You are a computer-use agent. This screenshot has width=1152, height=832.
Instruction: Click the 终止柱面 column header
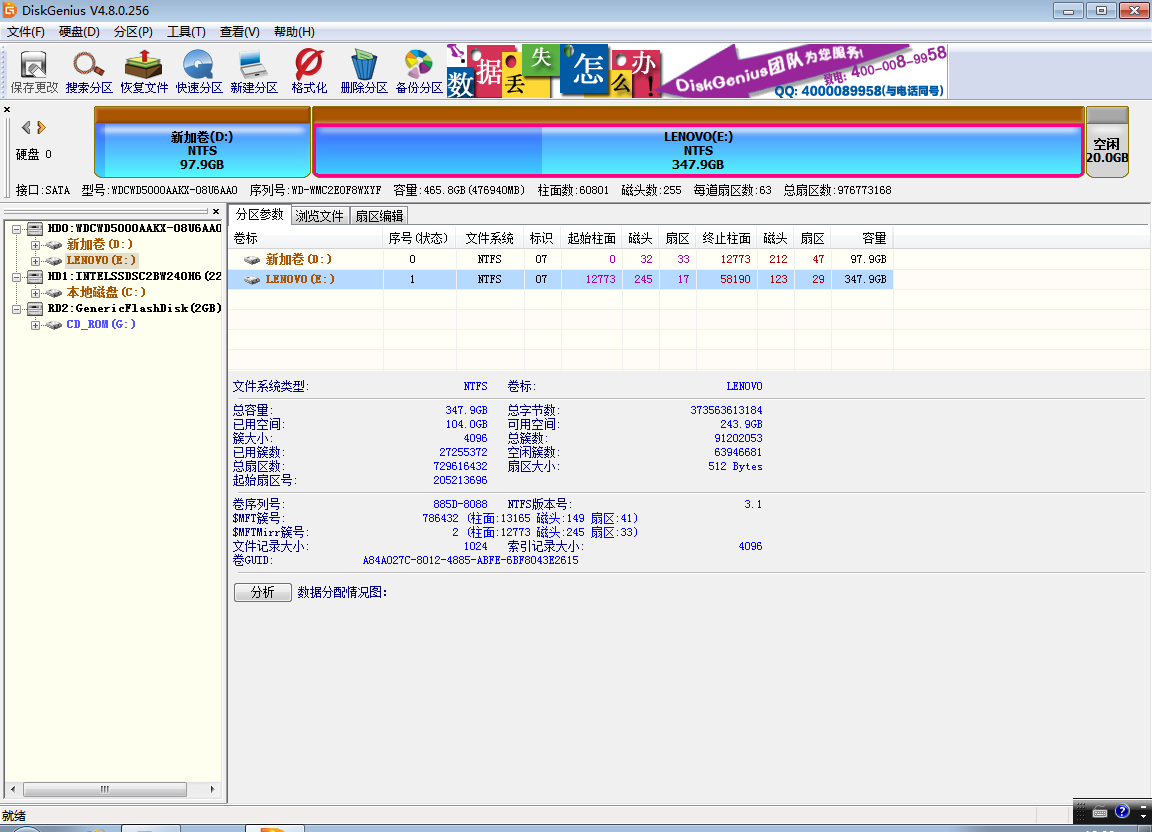[x=727, y=238]
